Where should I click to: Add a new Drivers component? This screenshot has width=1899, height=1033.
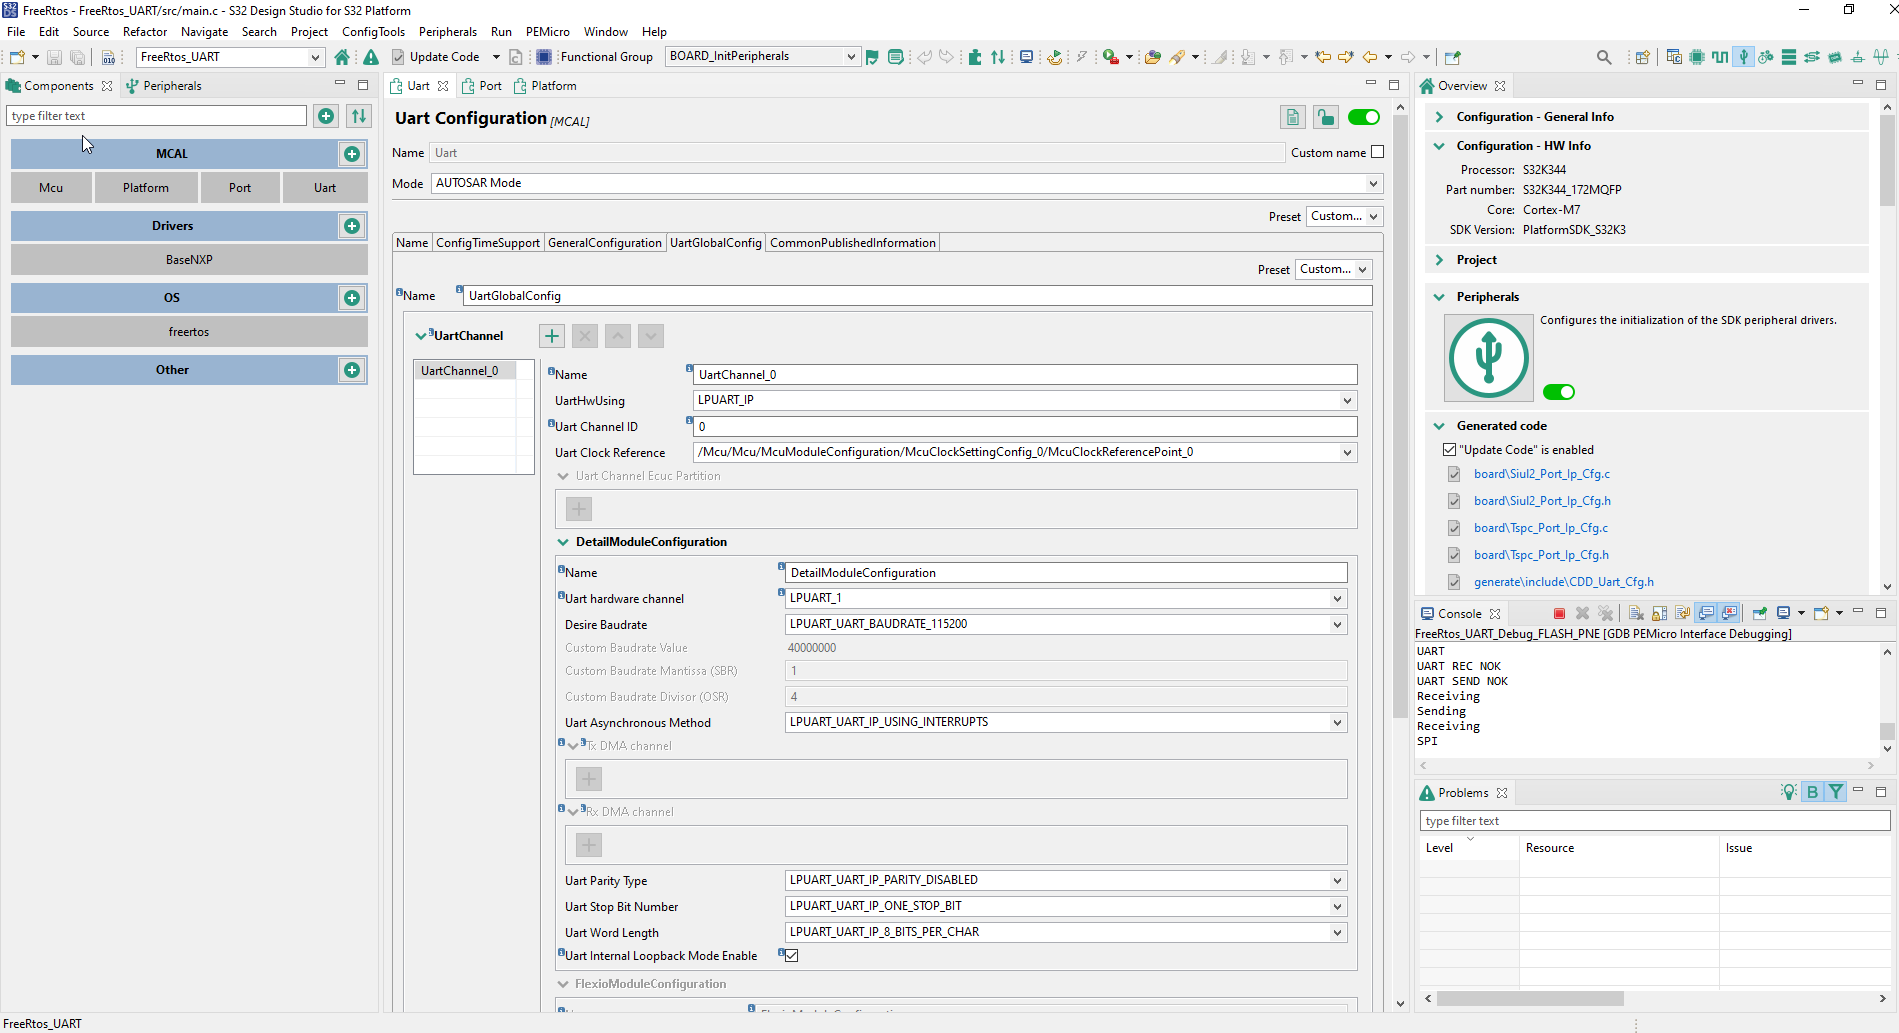click(352, 226)
